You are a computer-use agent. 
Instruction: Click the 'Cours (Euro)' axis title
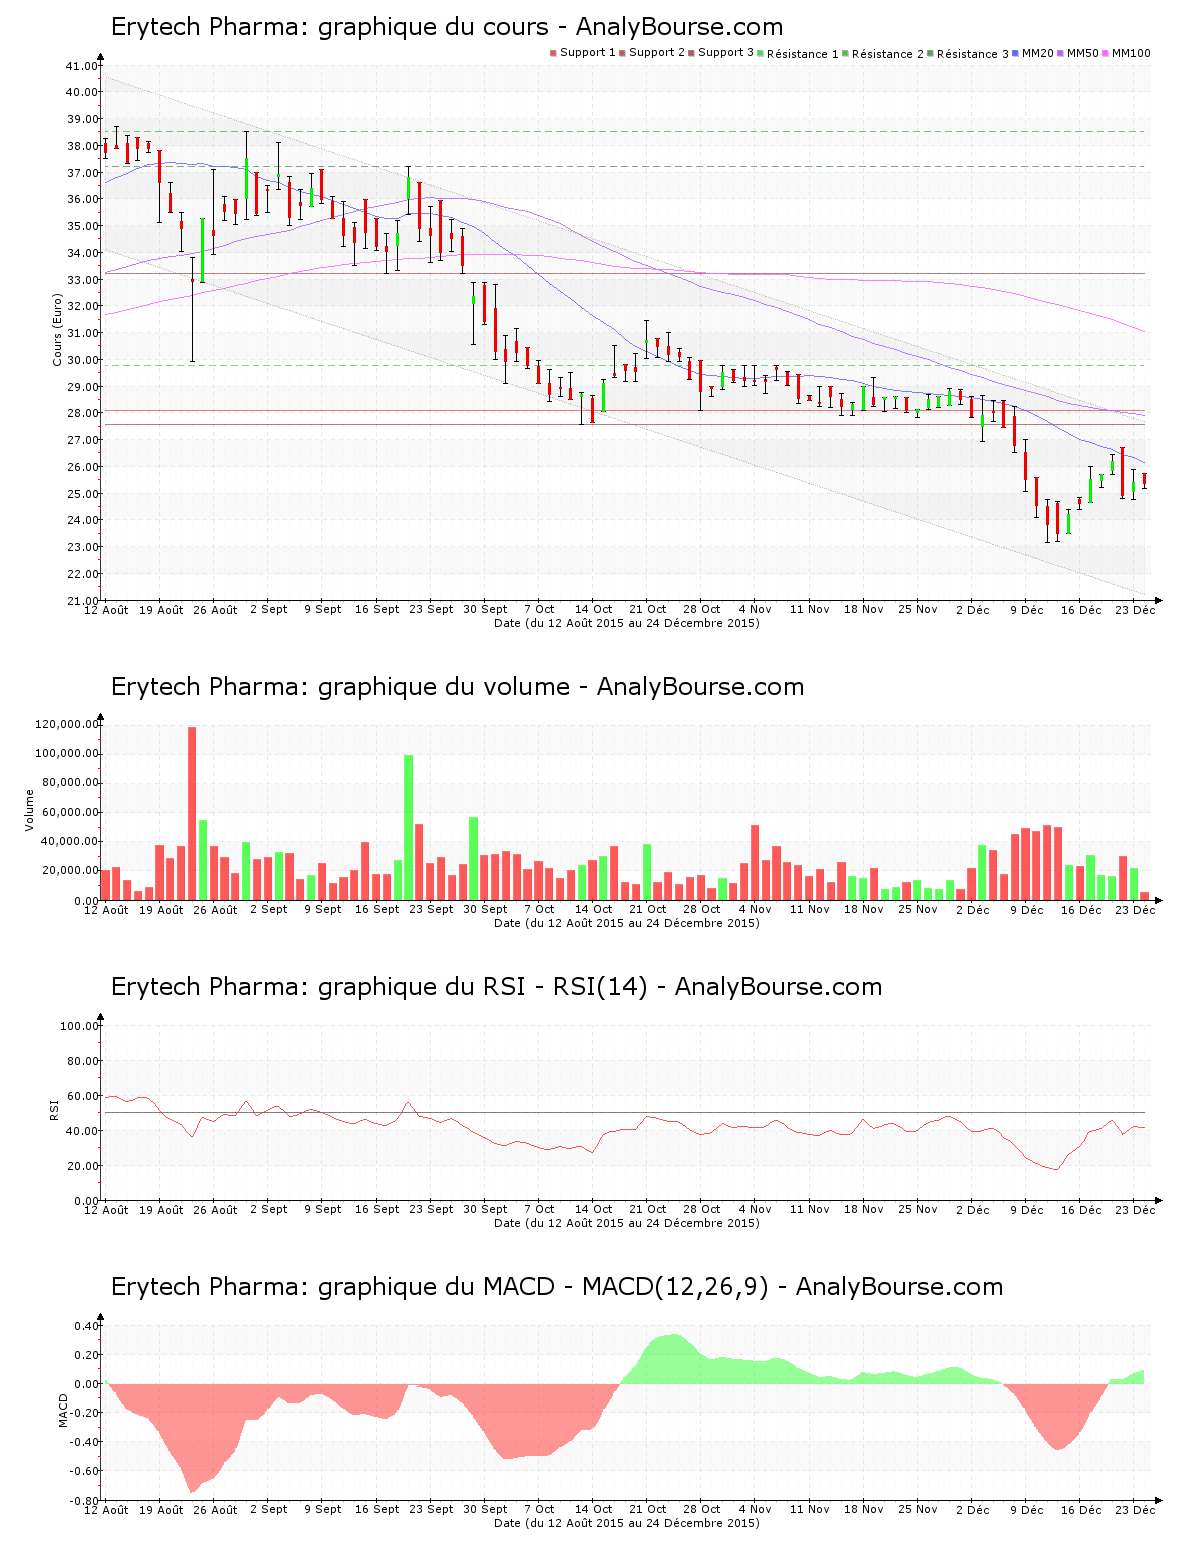pos(57,330)
